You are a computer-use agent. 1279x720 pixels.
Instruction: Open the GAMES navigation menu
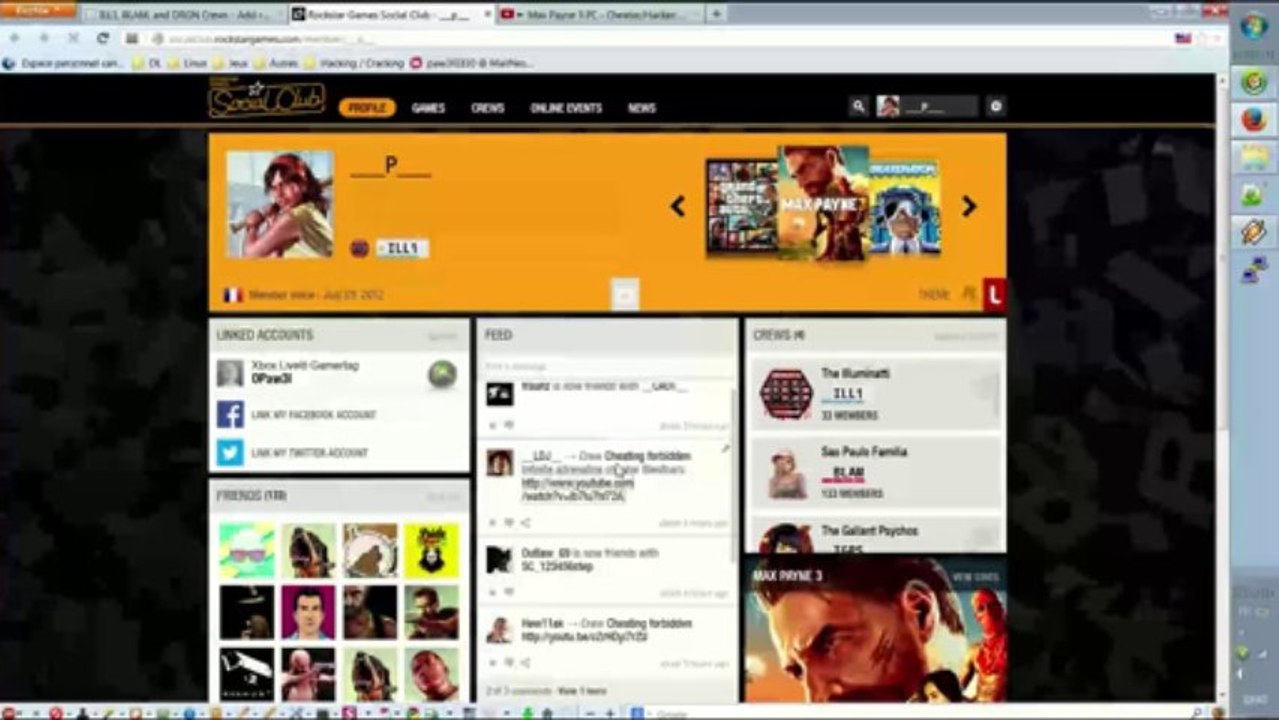click(428, 108)
